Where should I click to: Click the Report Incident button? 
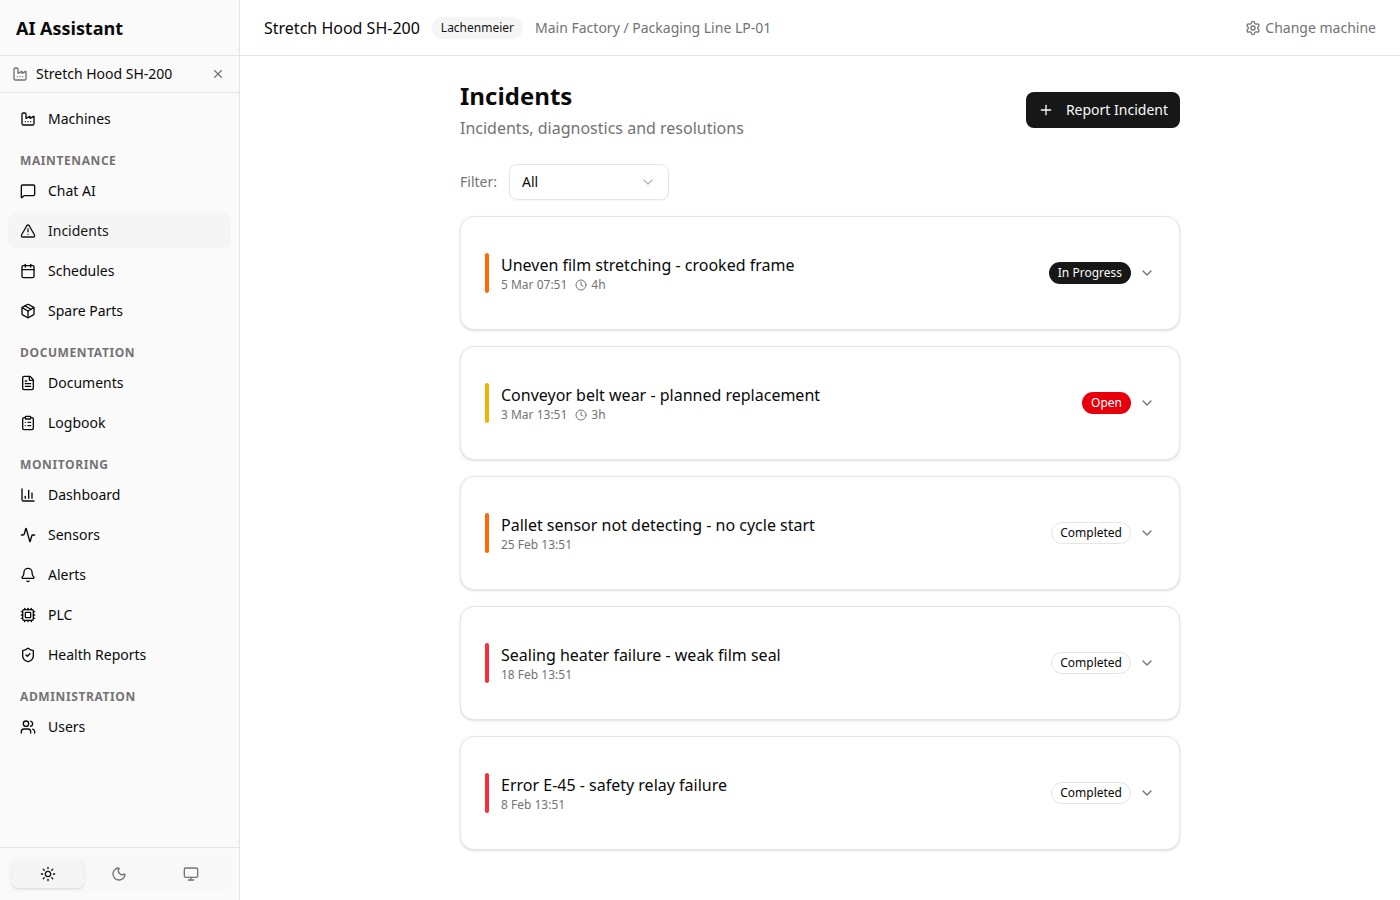pos(1102,110)
